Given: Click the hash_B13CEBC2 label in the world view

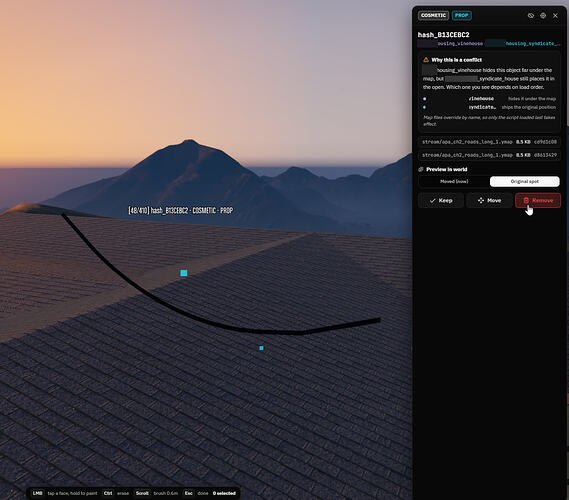Looking at the screenshot, I should 180,210.
